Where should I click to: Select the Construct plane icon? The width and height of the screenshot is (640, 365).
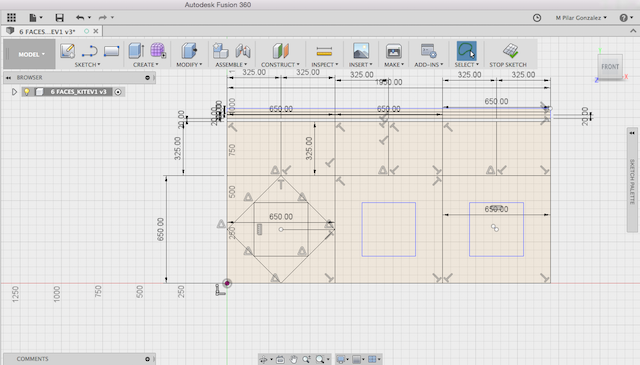280,51
